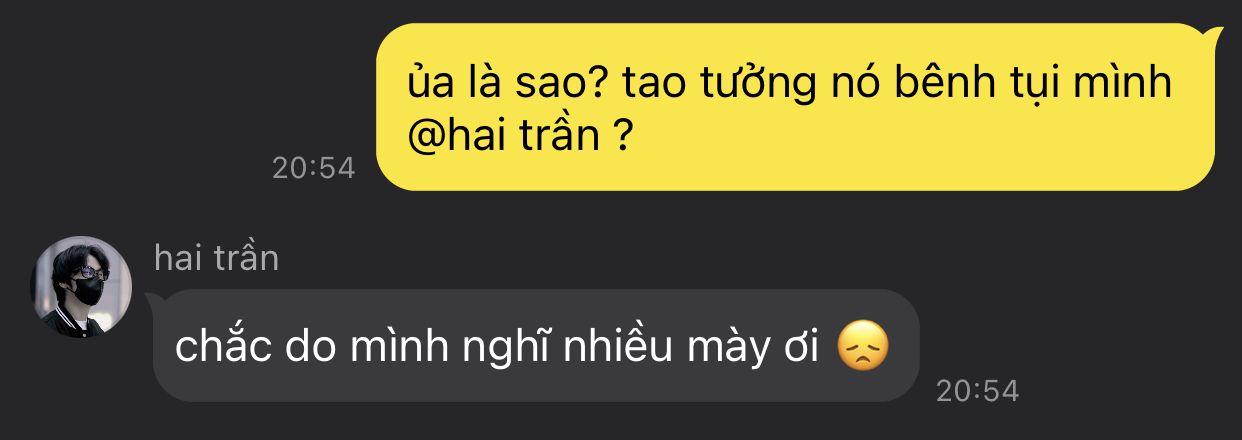Open hai trần's profile picture avatar

81,286
